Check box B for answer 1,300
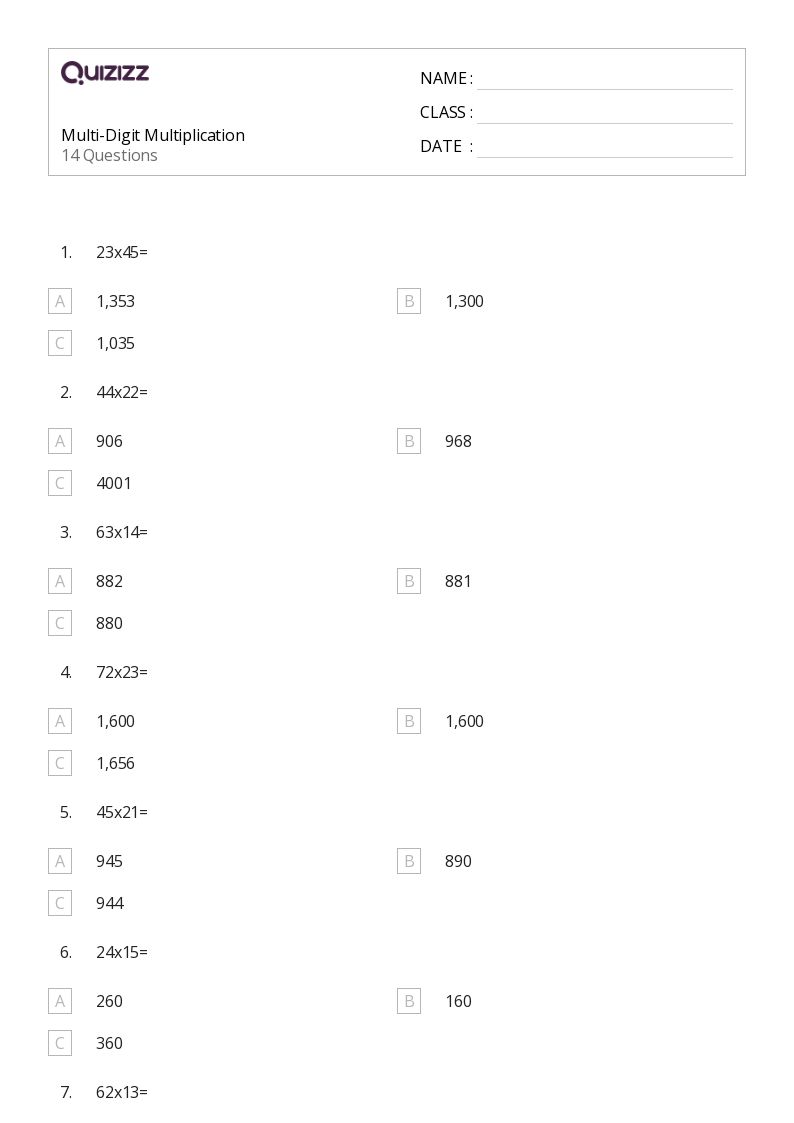The width and height of the screenshot is (794, 1123). coord(409,301)
